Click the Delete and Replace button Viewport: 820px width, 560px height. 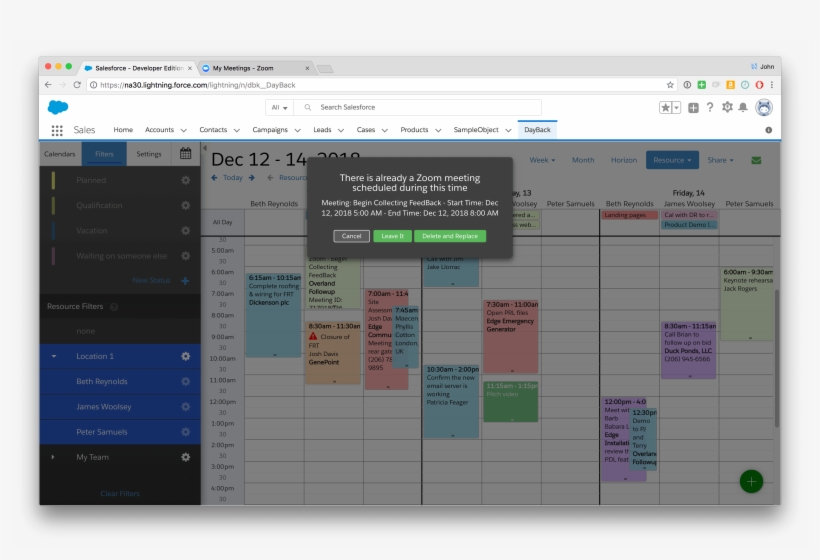point(450,236)
